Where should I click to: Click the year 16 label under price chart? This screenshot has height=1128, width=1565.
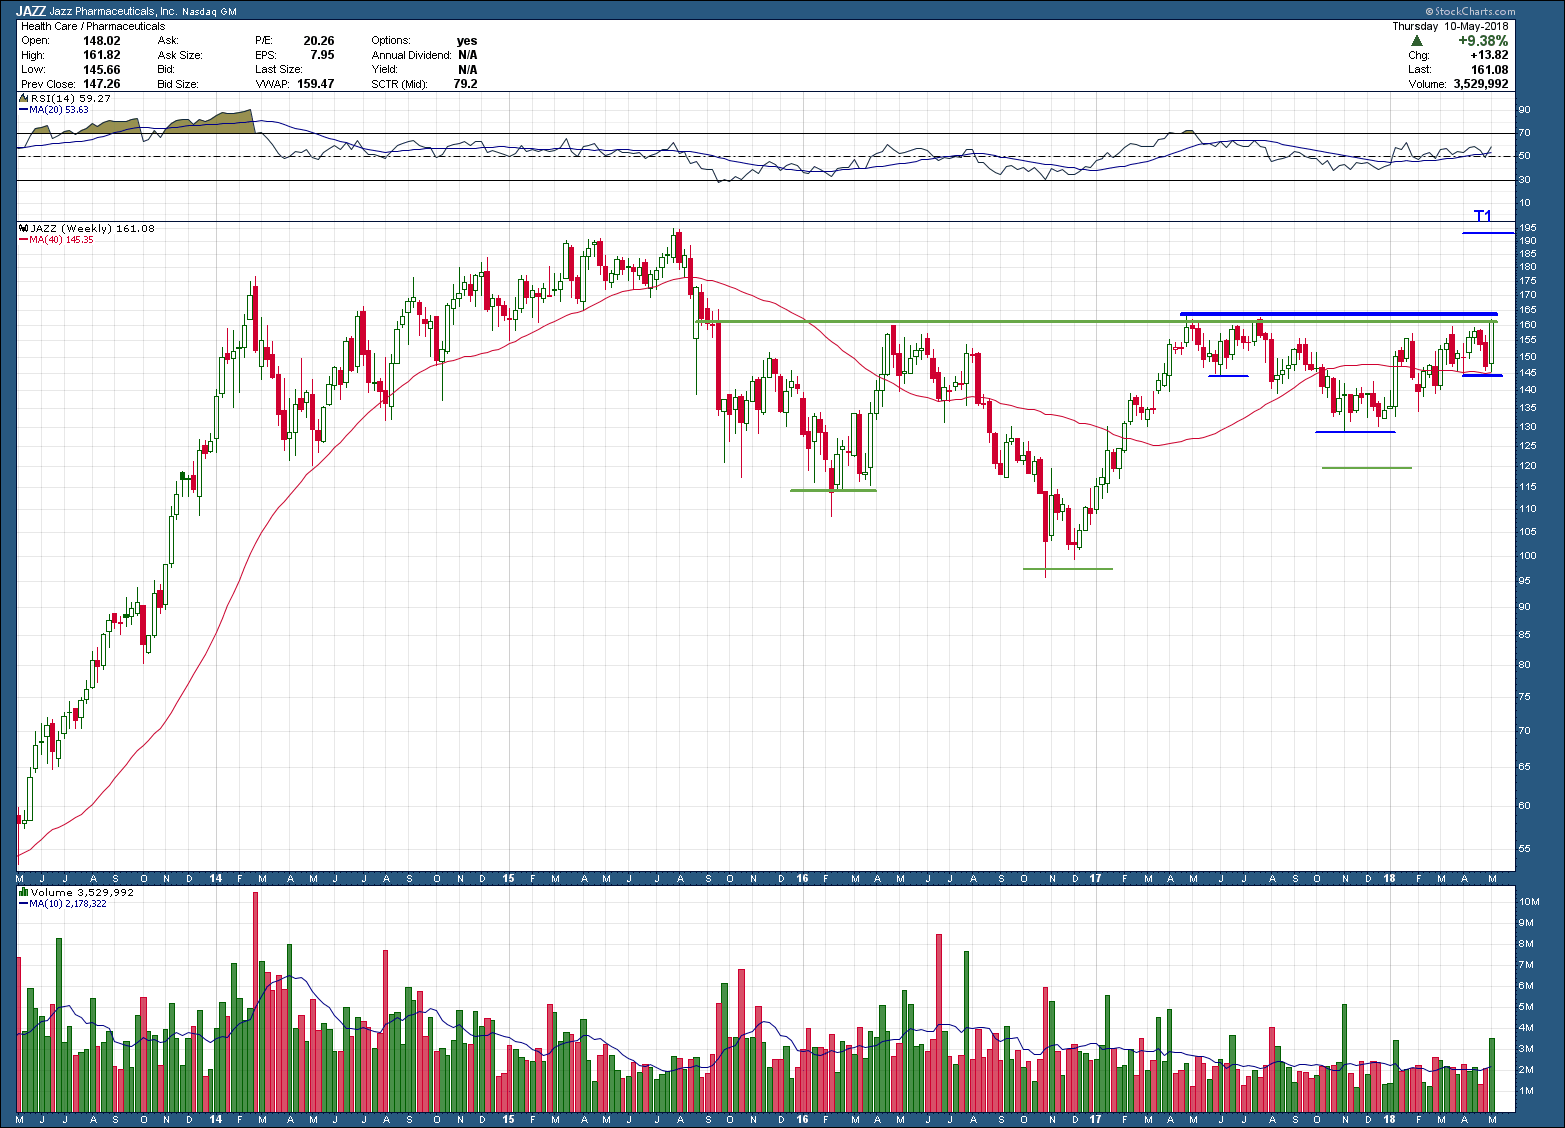pos(802,879)
